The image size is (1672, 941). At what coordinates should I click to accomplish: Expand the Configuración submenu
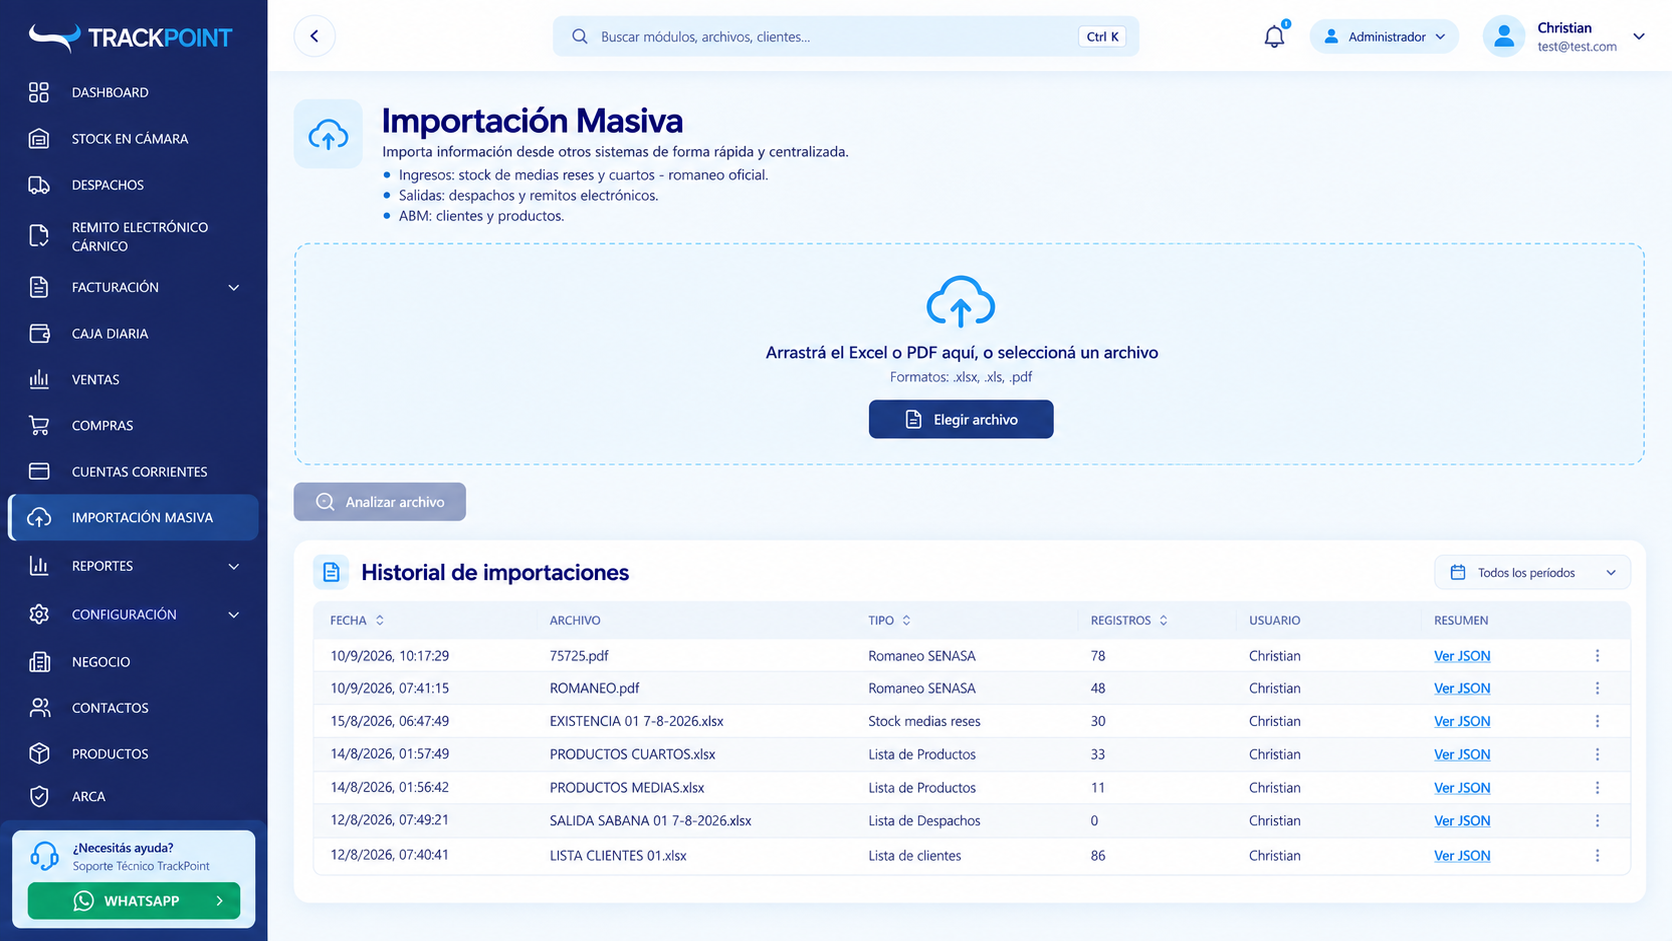(234, 614)
